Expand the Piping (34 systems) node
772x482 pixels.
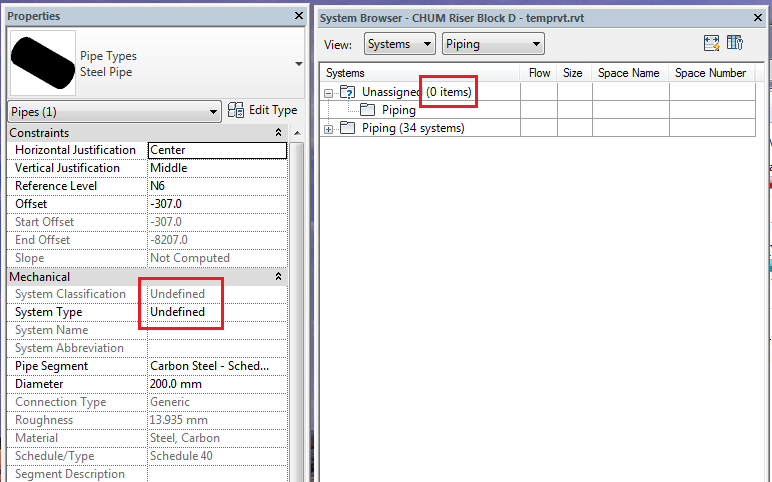[328, 129]
